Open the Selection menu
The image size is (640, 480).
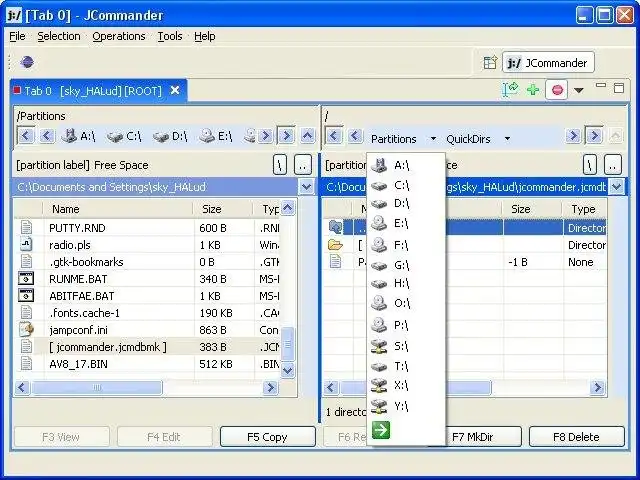(59, 36)
